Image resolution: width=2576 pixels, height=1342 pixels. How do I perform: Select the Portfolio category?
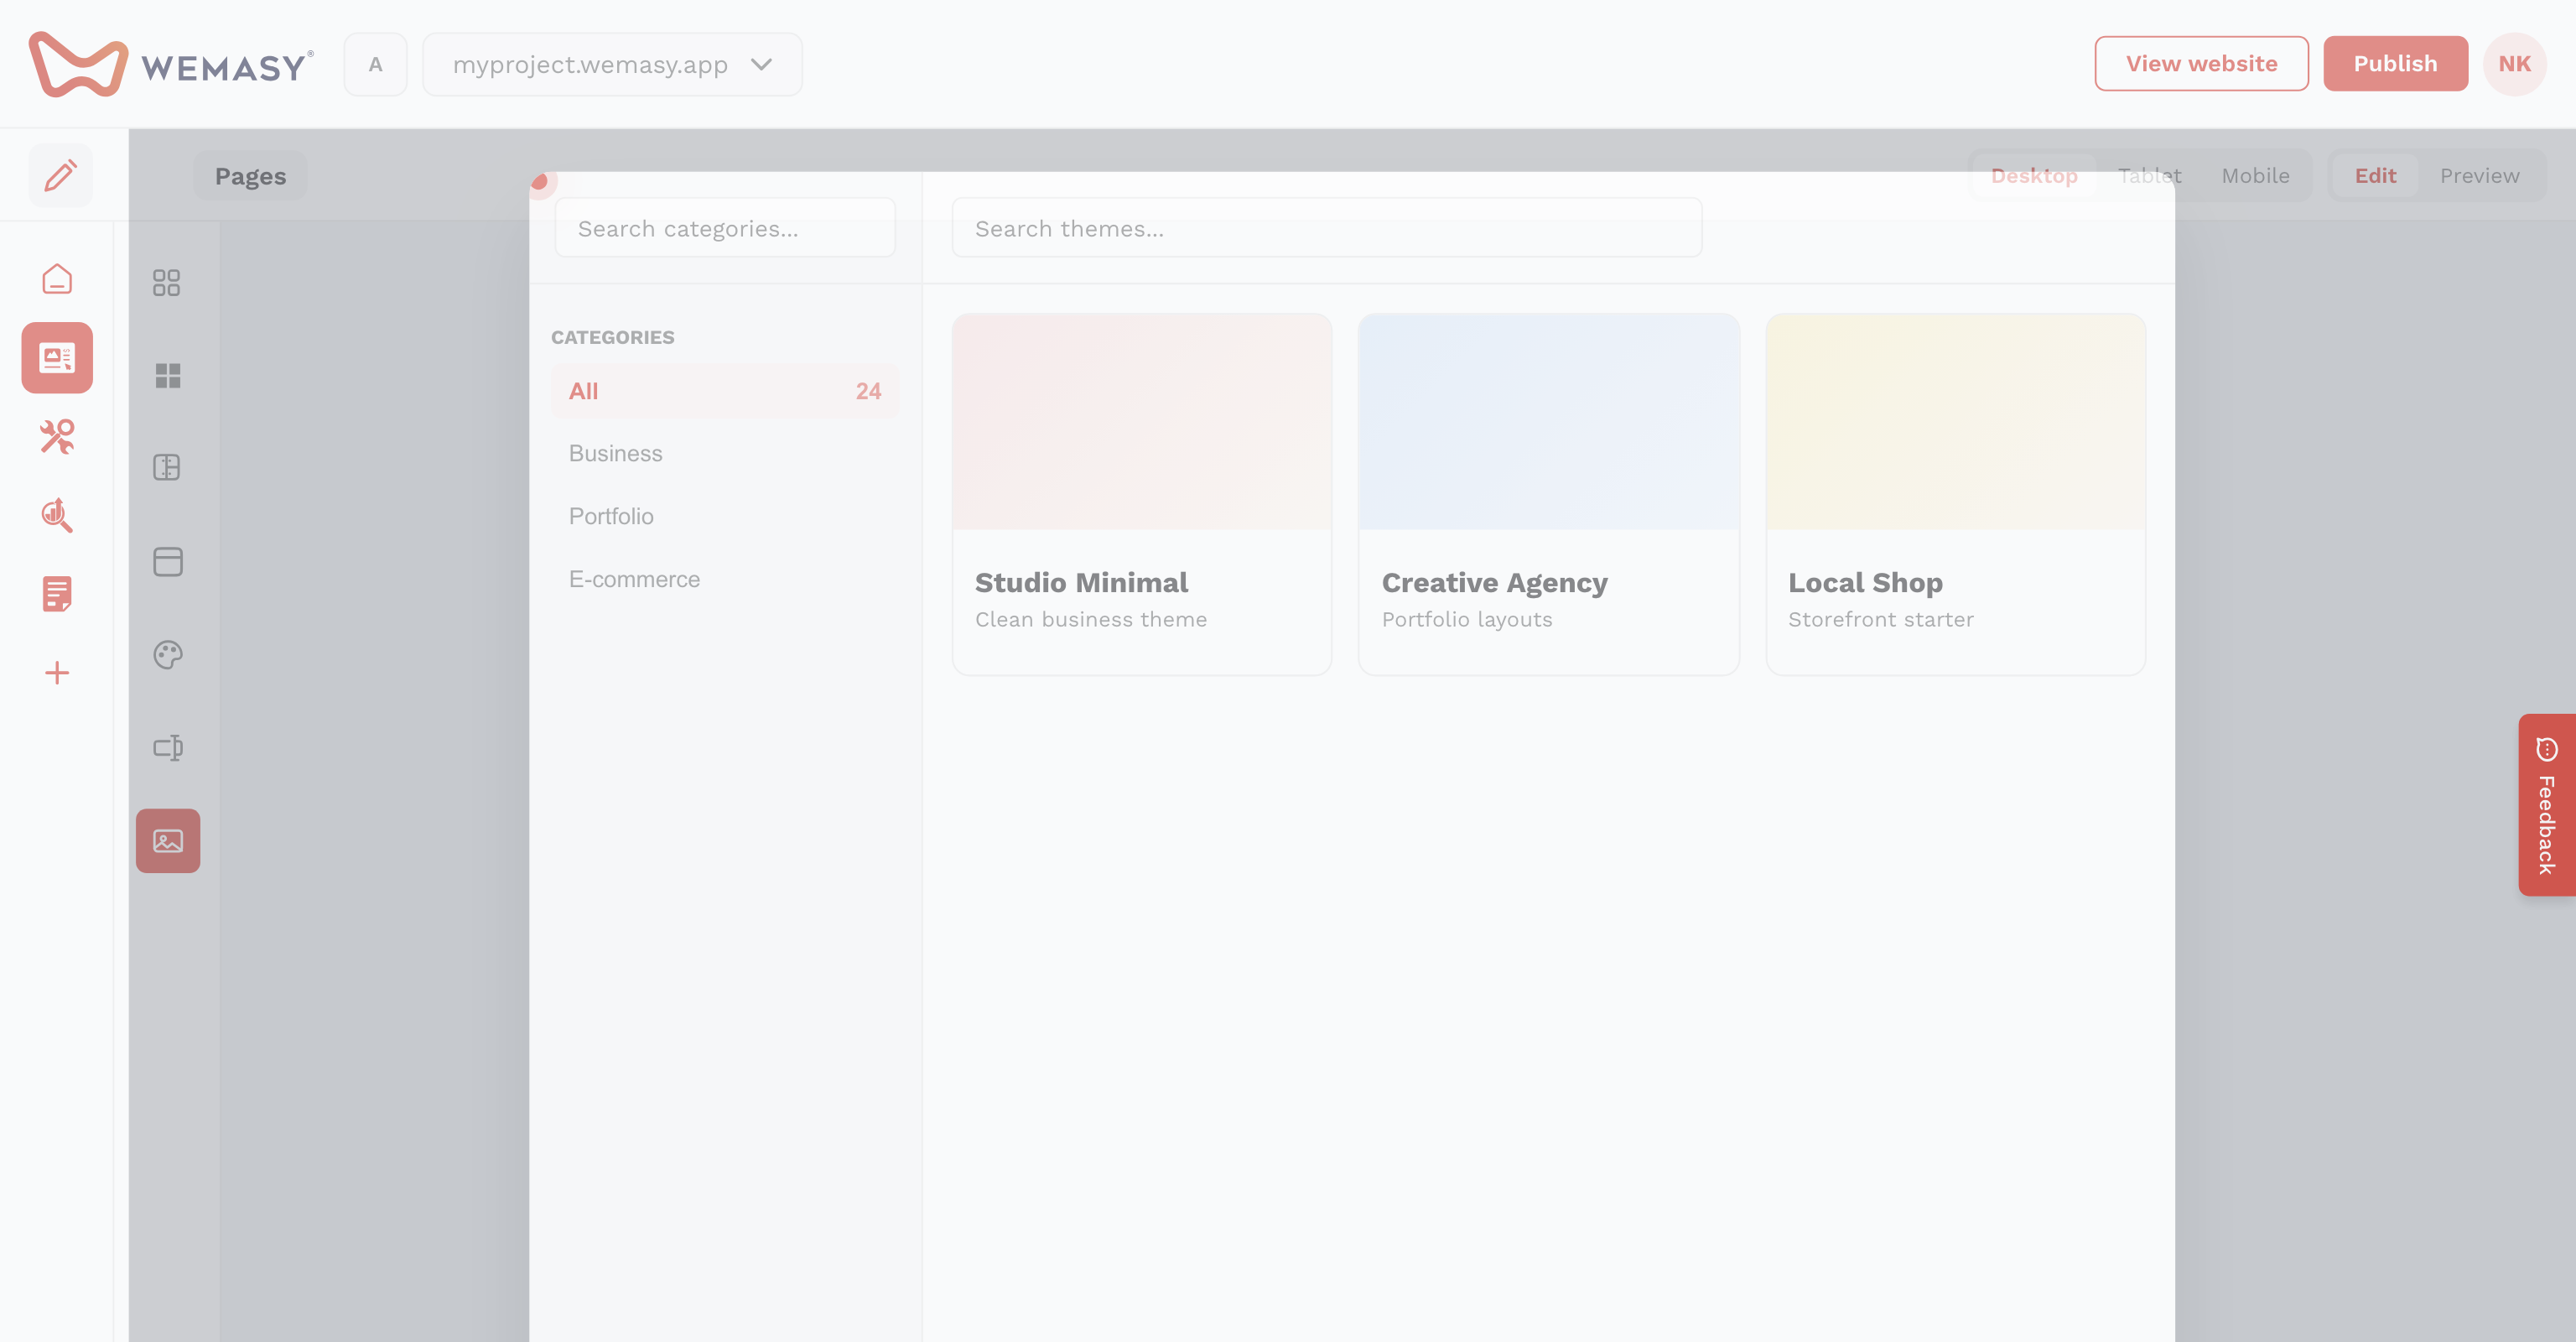(725, 516)
